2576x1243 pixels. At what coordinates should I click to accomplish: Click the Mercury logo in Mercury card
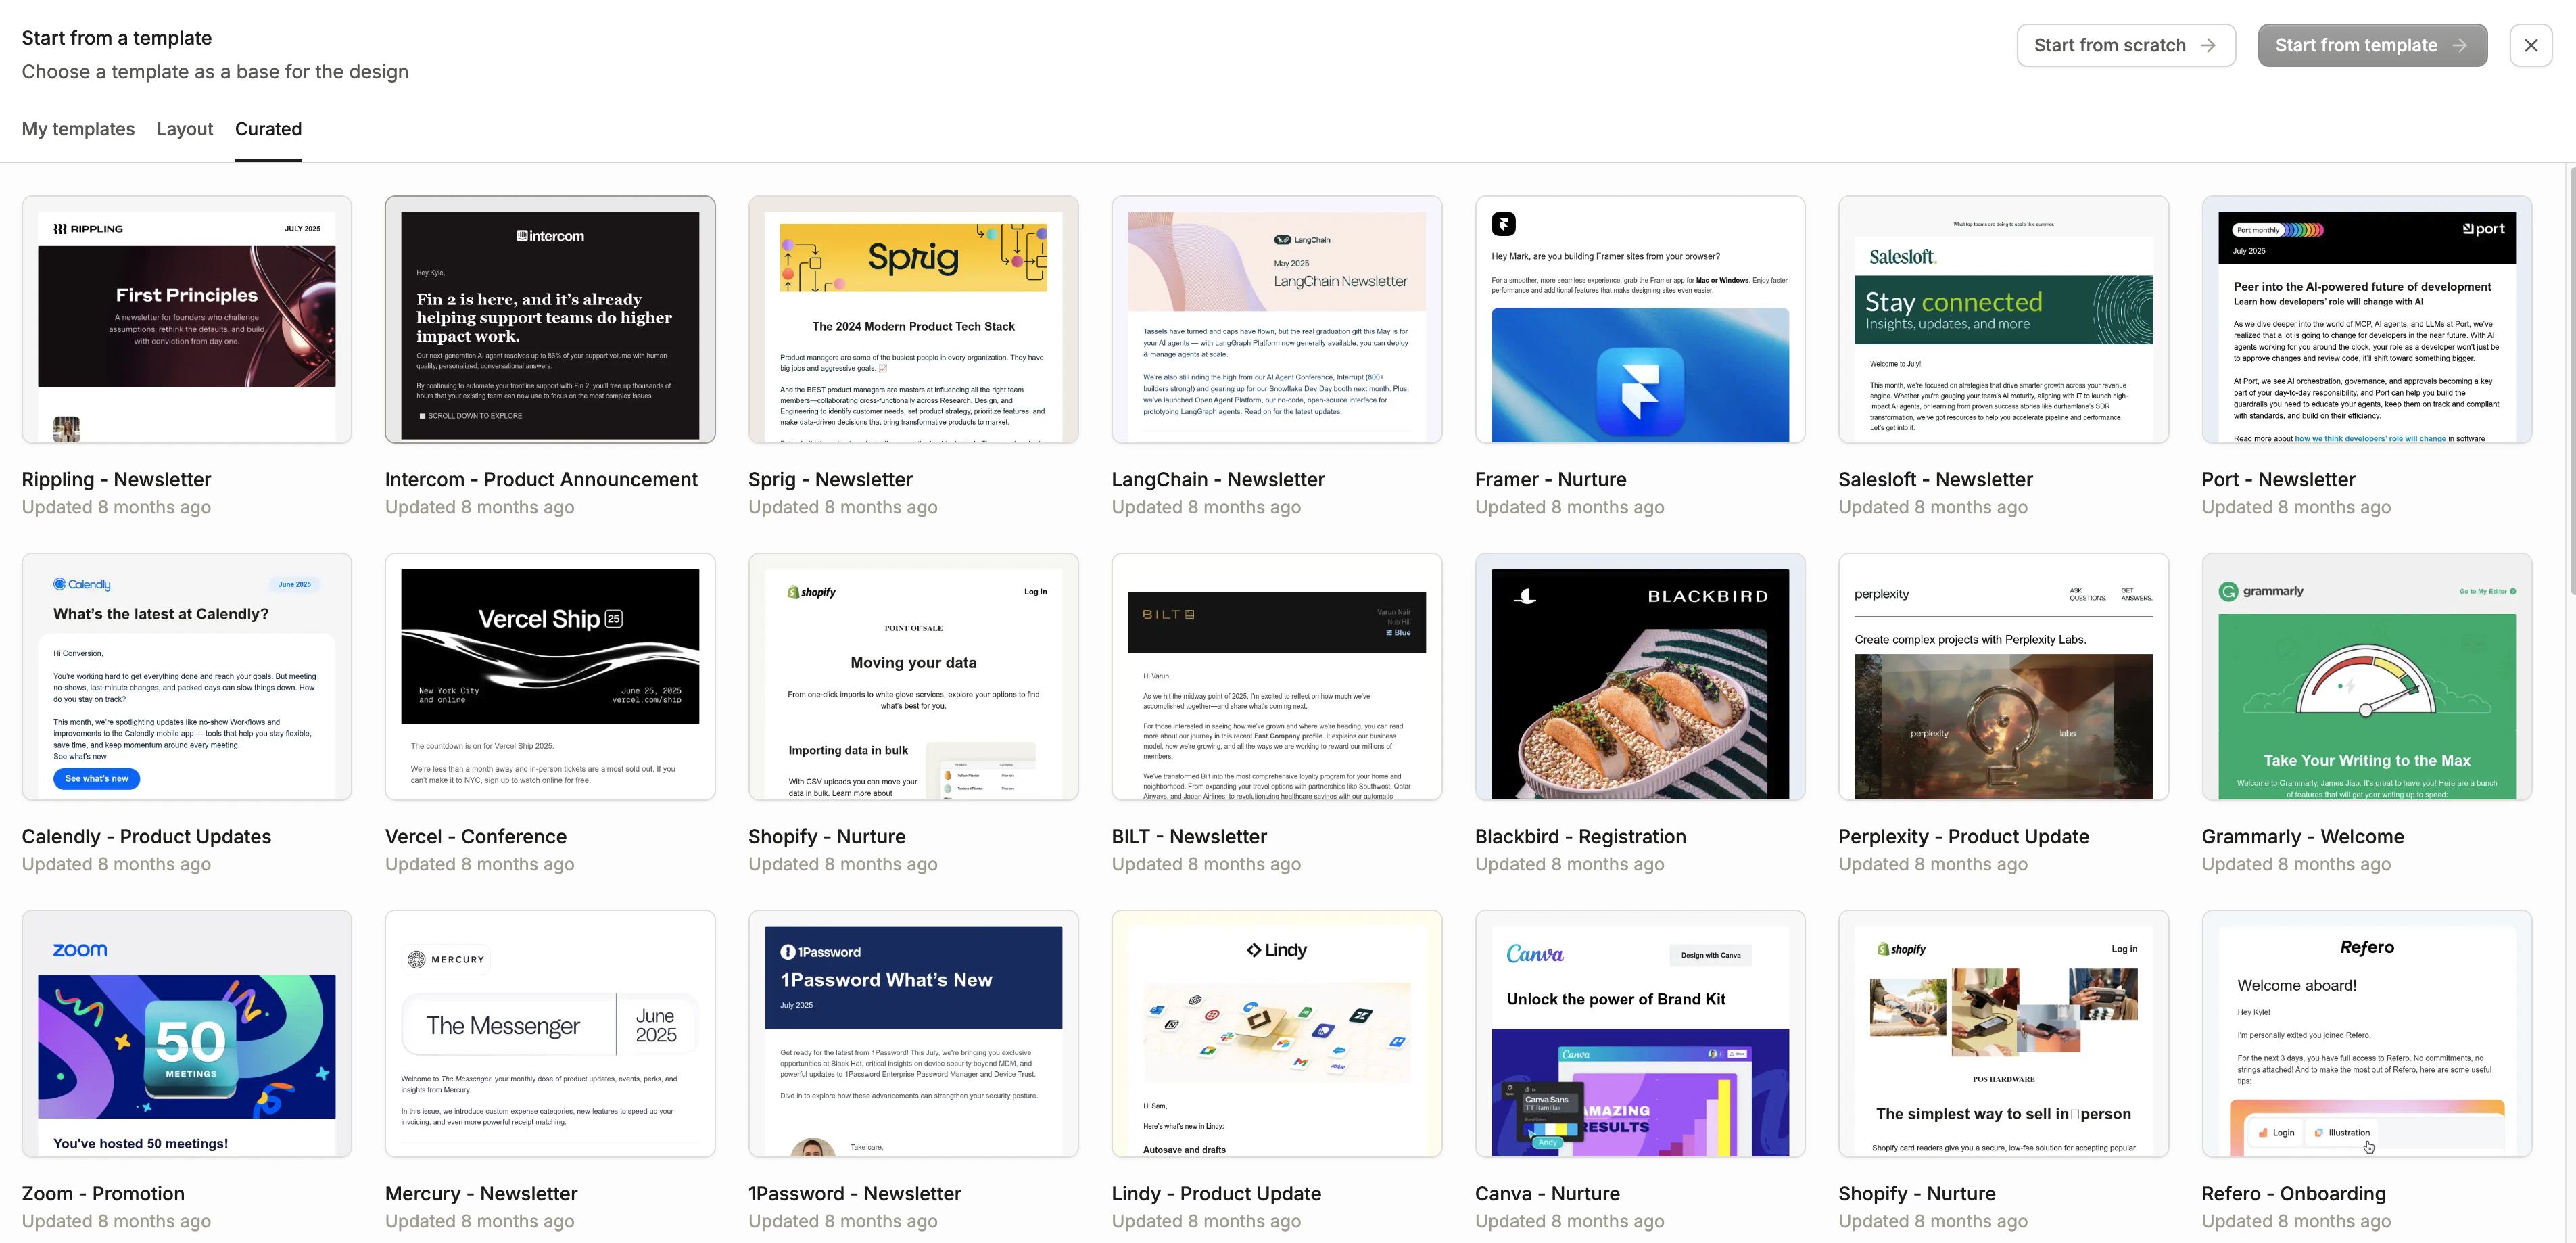[446, 959]
